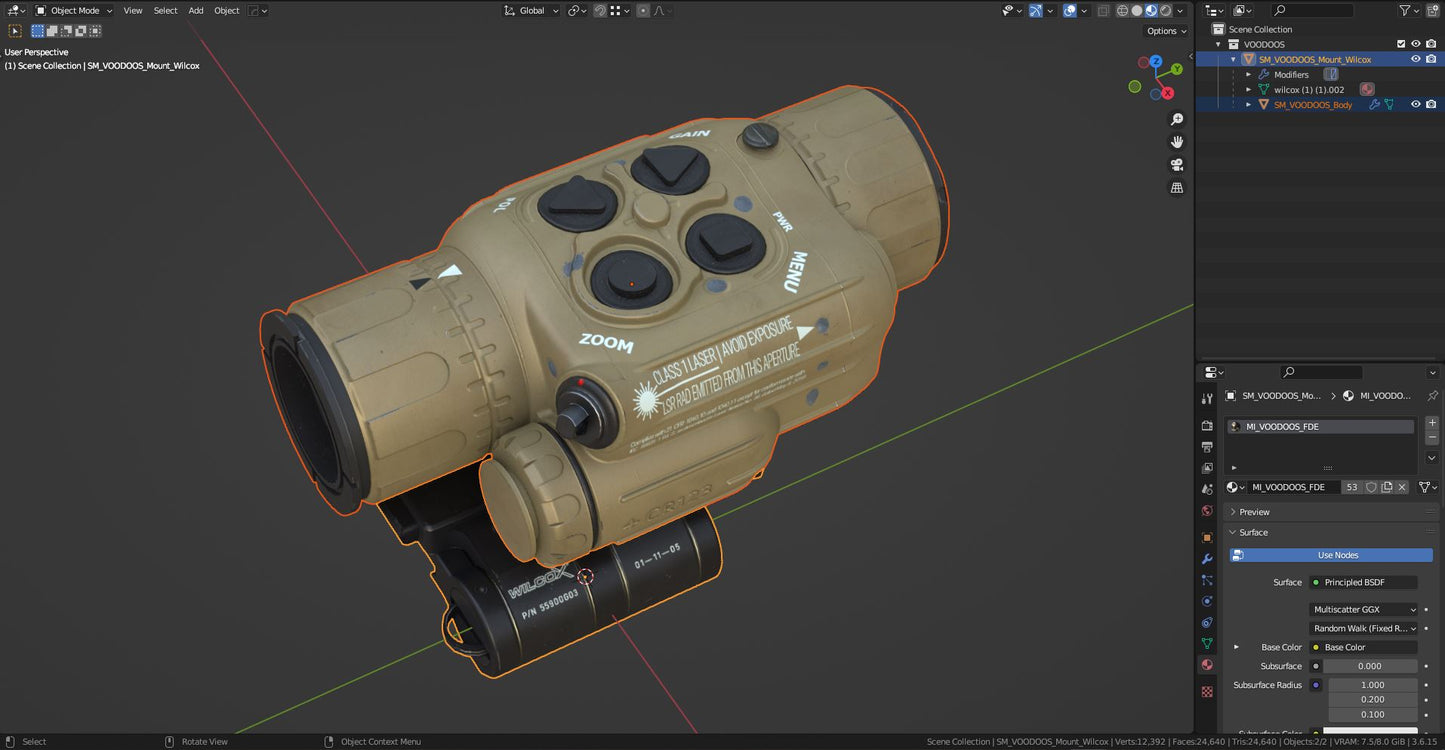Hide SM_VOODOOS_Body in the viewport
This screenshot has height=750, width=1445.
pos(1415,104)
